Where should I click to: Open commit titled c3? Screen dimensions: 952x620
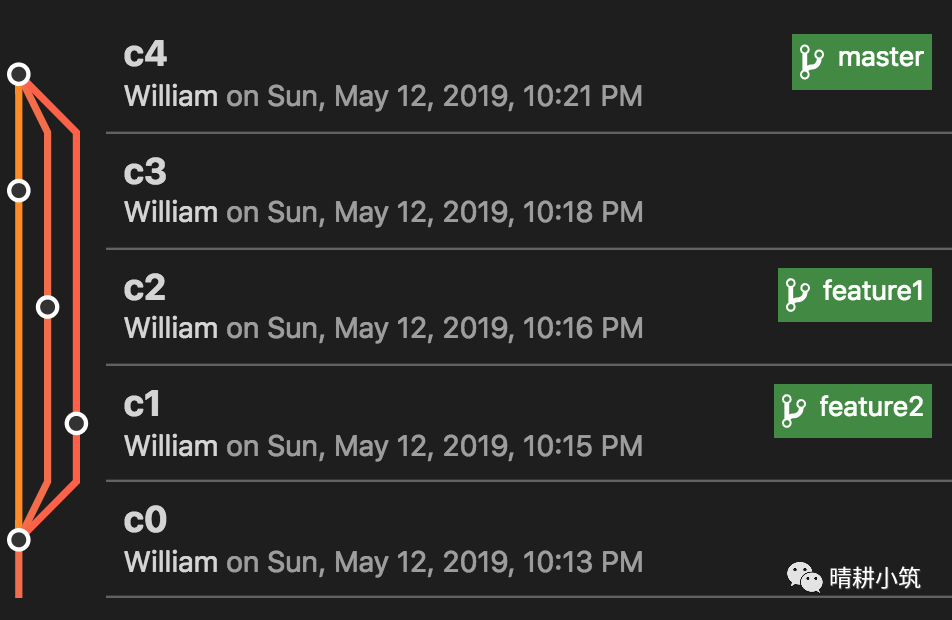coord(145,172)
